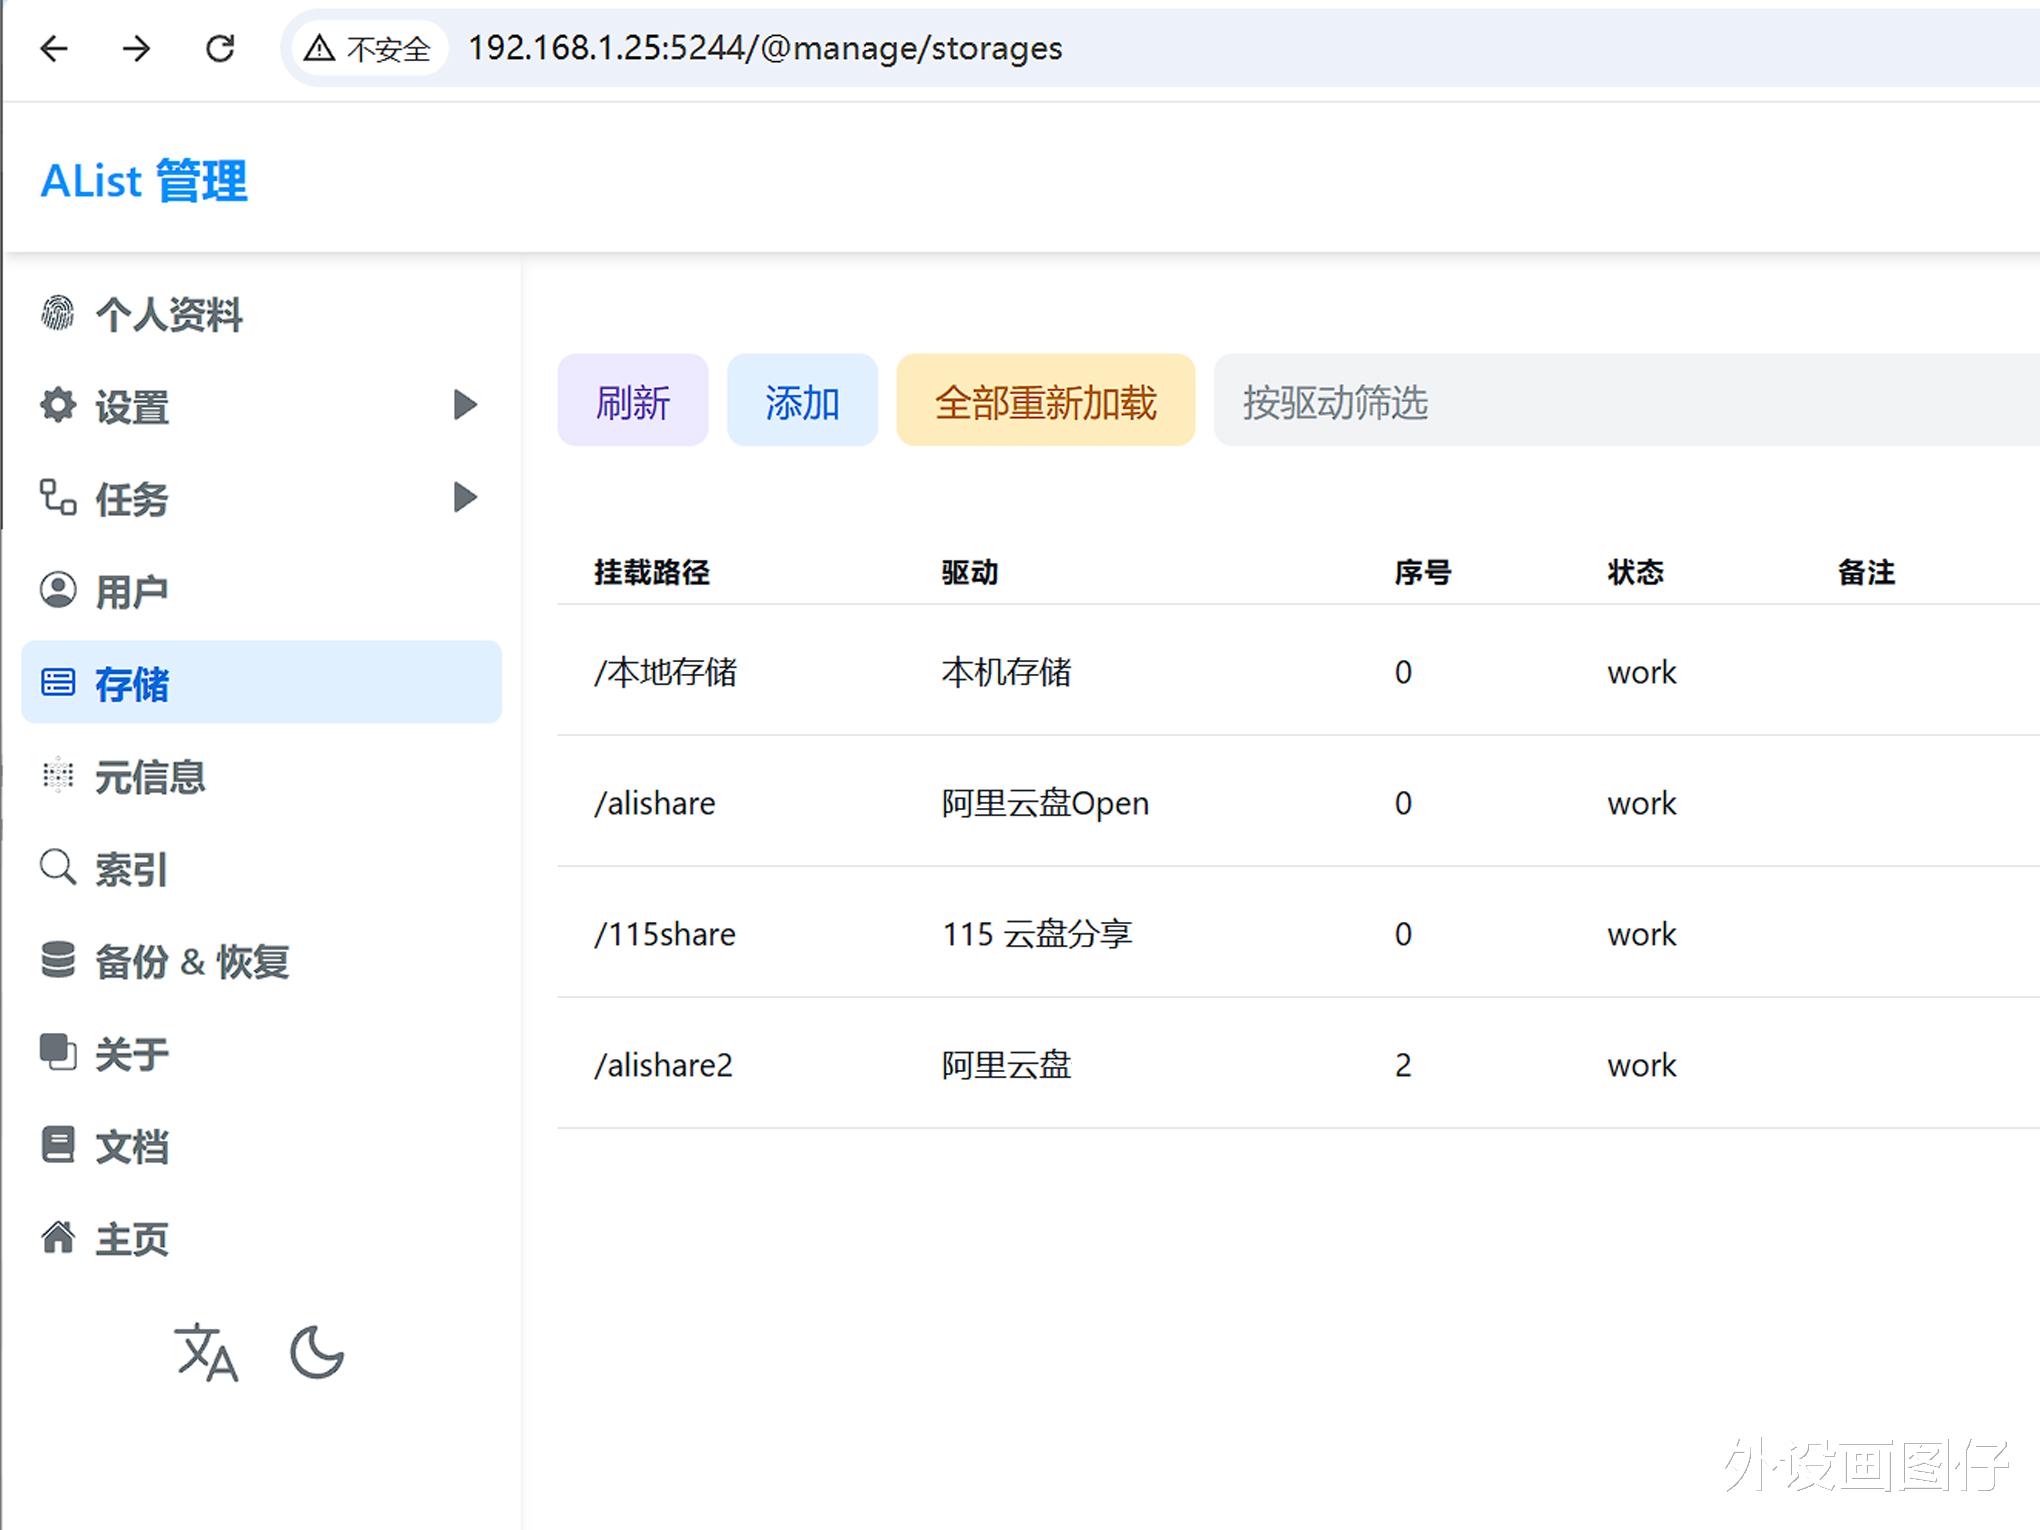Open the language switcher icon
This screenshot has width=2040, height=1530.
[x=206, y=1353]
